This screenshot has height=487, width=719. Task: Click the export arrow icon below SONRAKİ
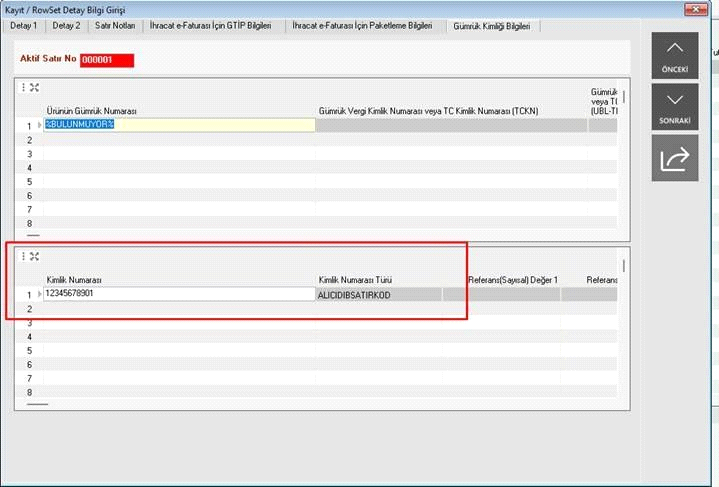click(x=675, y=158)
